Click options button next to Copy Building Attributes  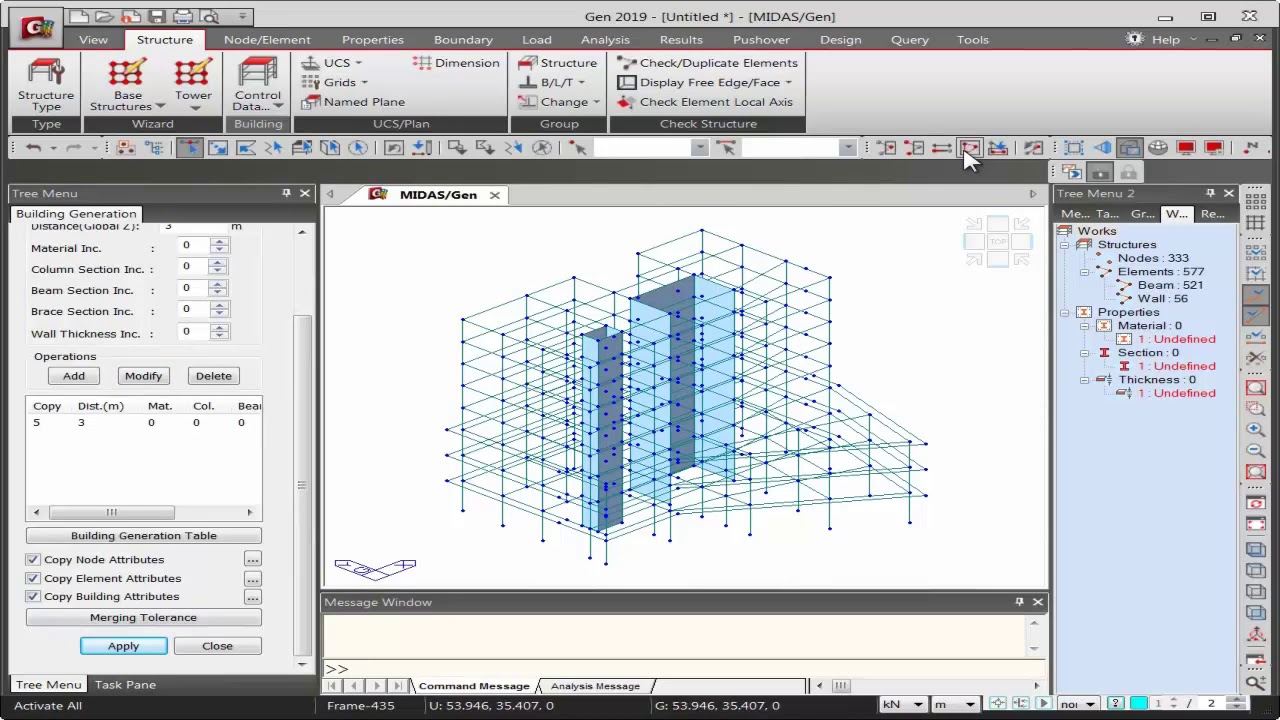point(252,596)
